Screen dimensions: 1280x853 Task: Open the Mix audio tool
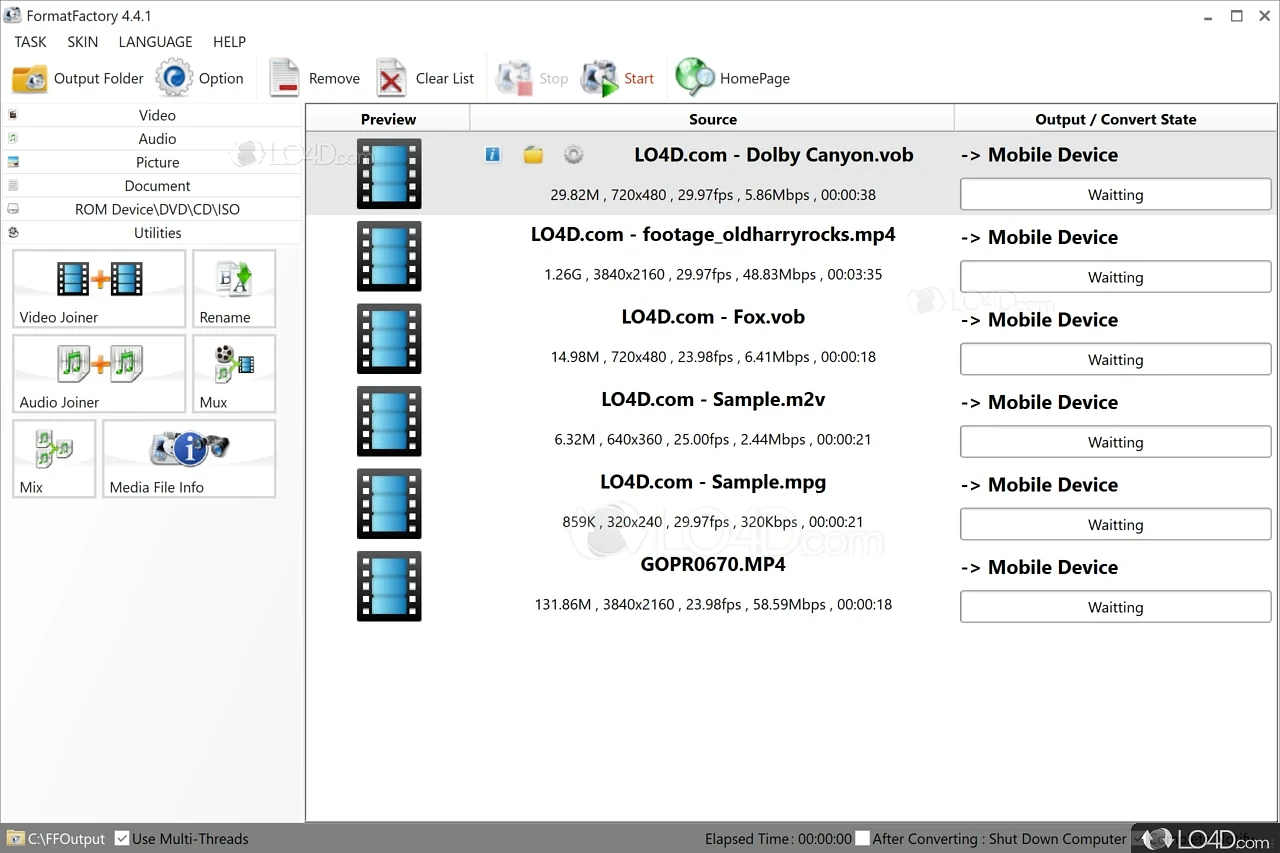pos(54,458)
